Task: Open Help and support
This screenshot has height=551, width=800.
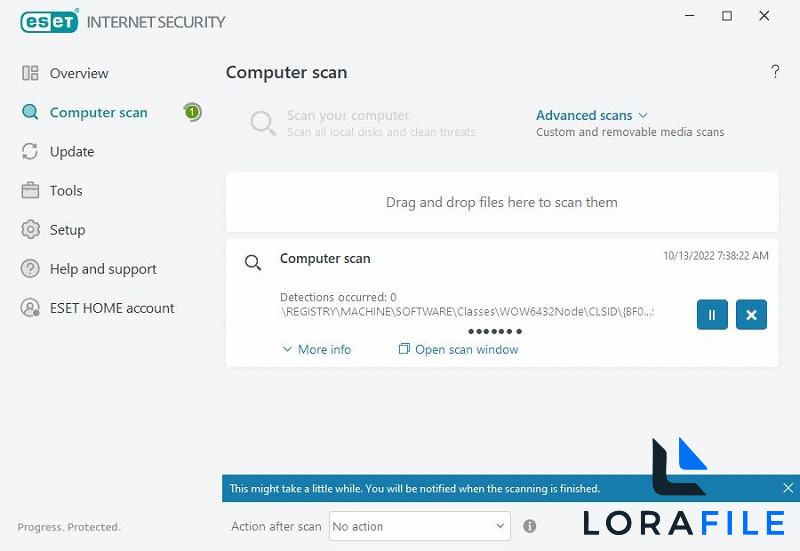Action: (x=103, y=269)
